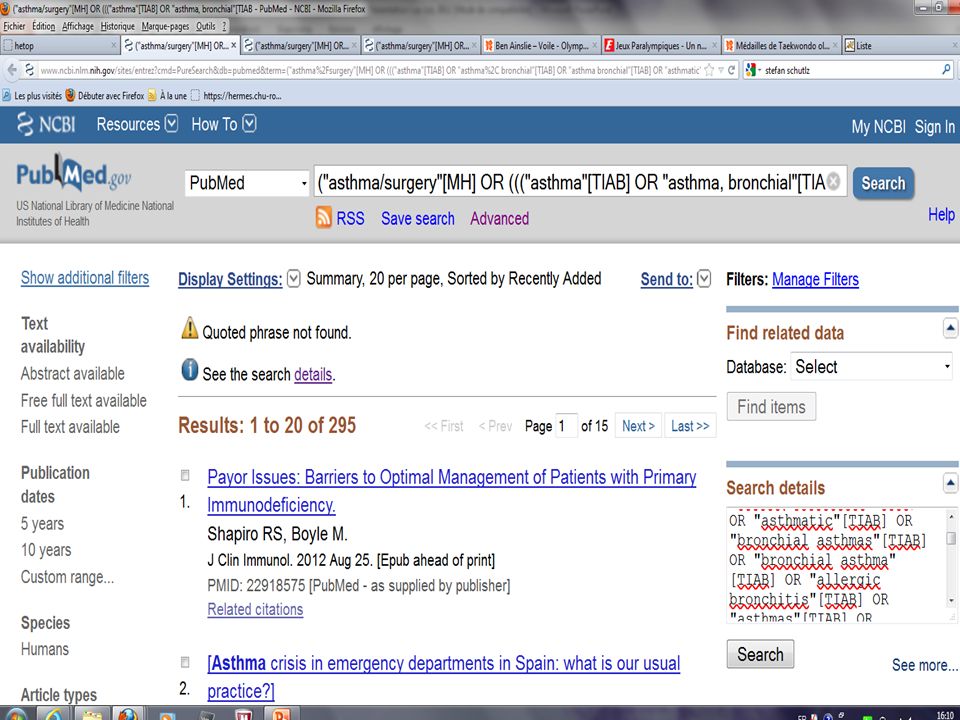
Task: Switch to the Liste tab
Action: coord(900,45)
